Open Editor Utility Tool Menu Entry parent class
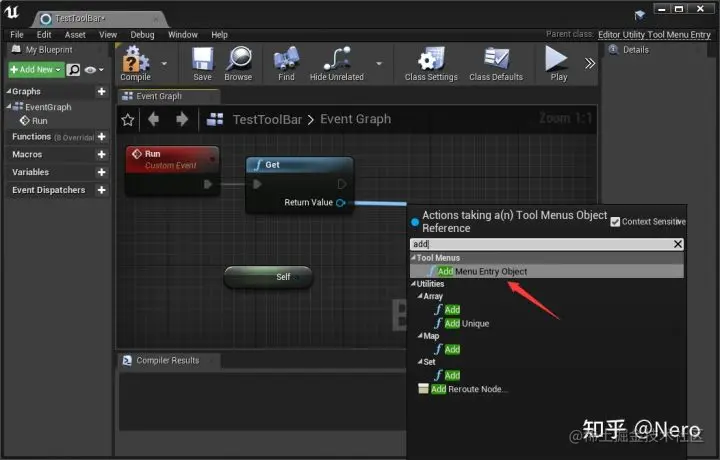Viewport: 720px width, 460px height. (654, 34)
